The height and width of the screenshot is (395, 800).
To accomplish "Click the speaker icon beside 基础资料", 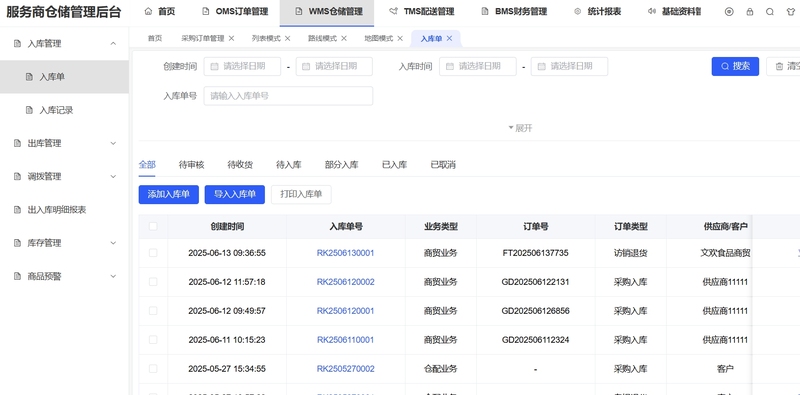I will pos(651,11).
